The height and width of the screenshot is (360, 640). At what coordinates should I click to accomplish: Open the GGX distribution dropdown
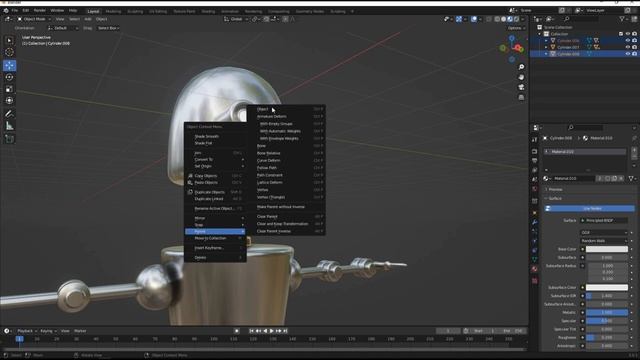tap(604, 232)
